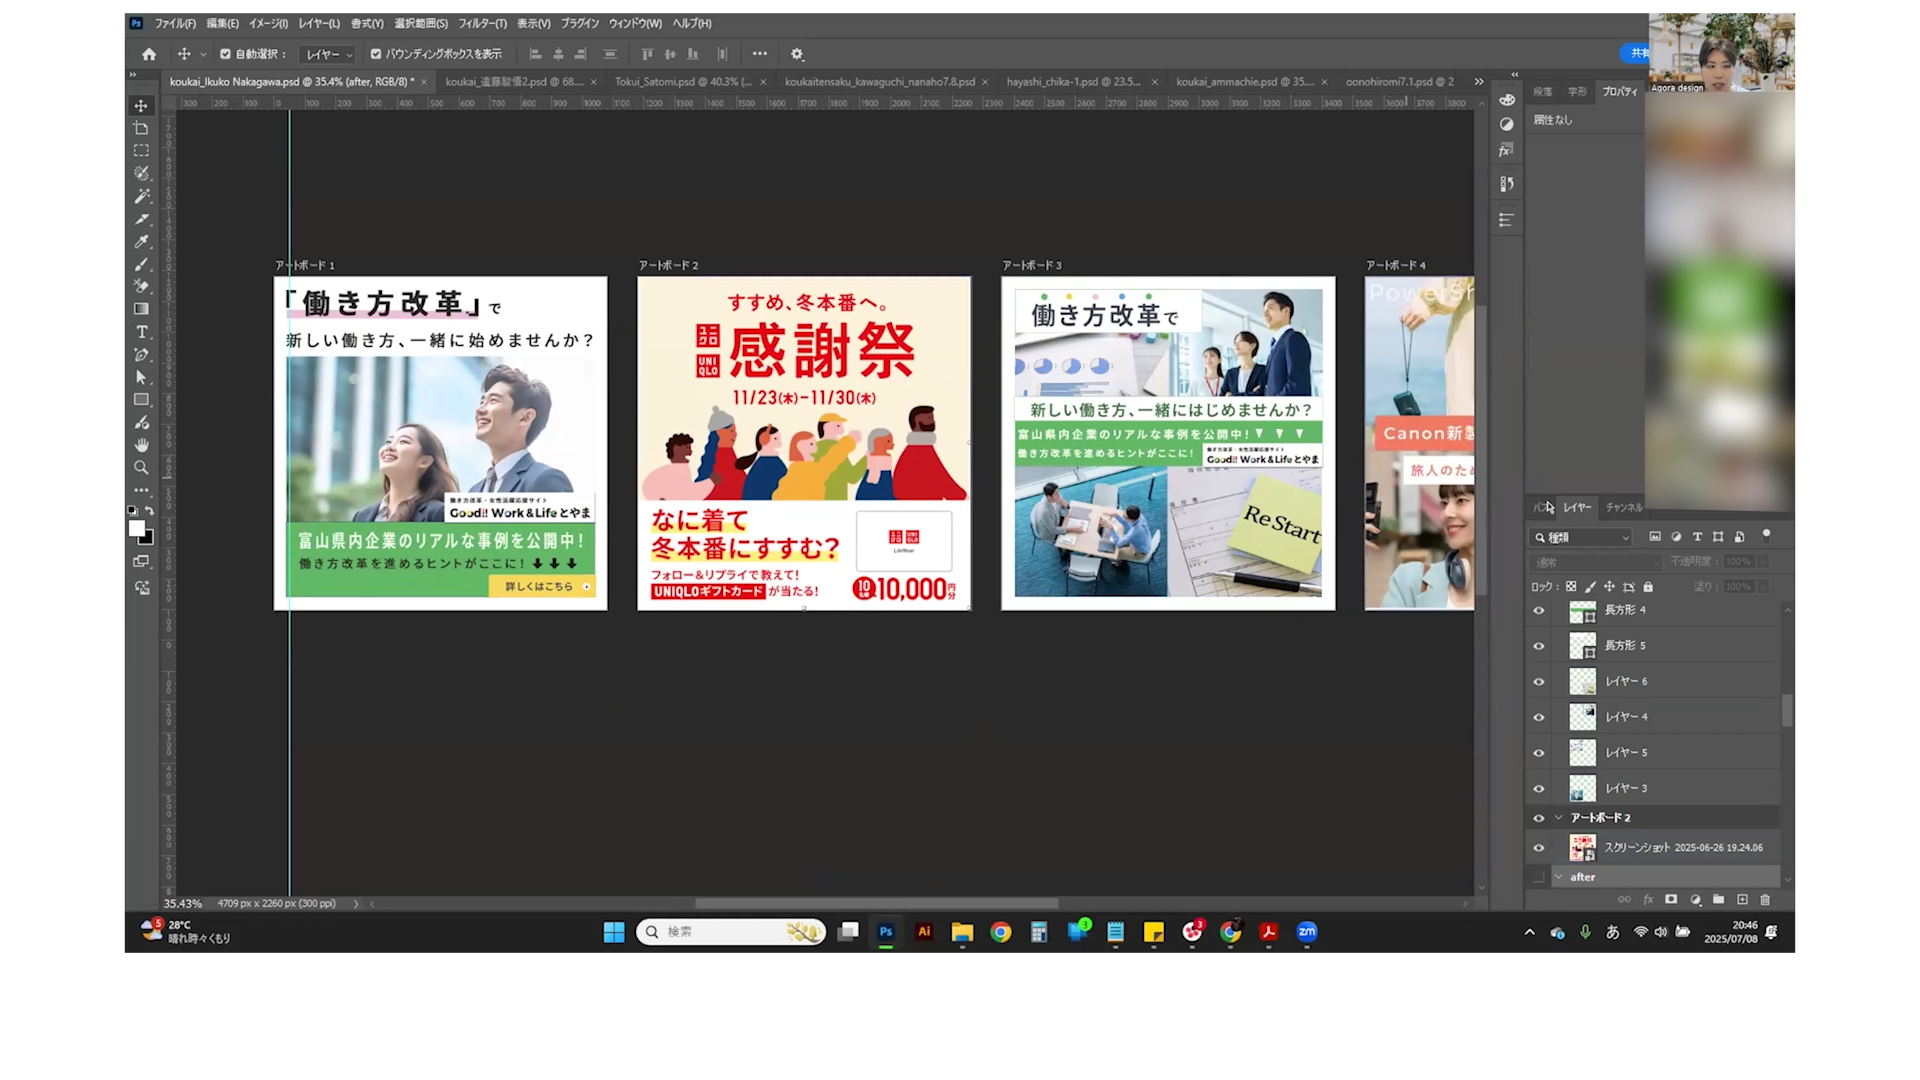
Task: Select the Hand tool
Action: tap(141, 445)
